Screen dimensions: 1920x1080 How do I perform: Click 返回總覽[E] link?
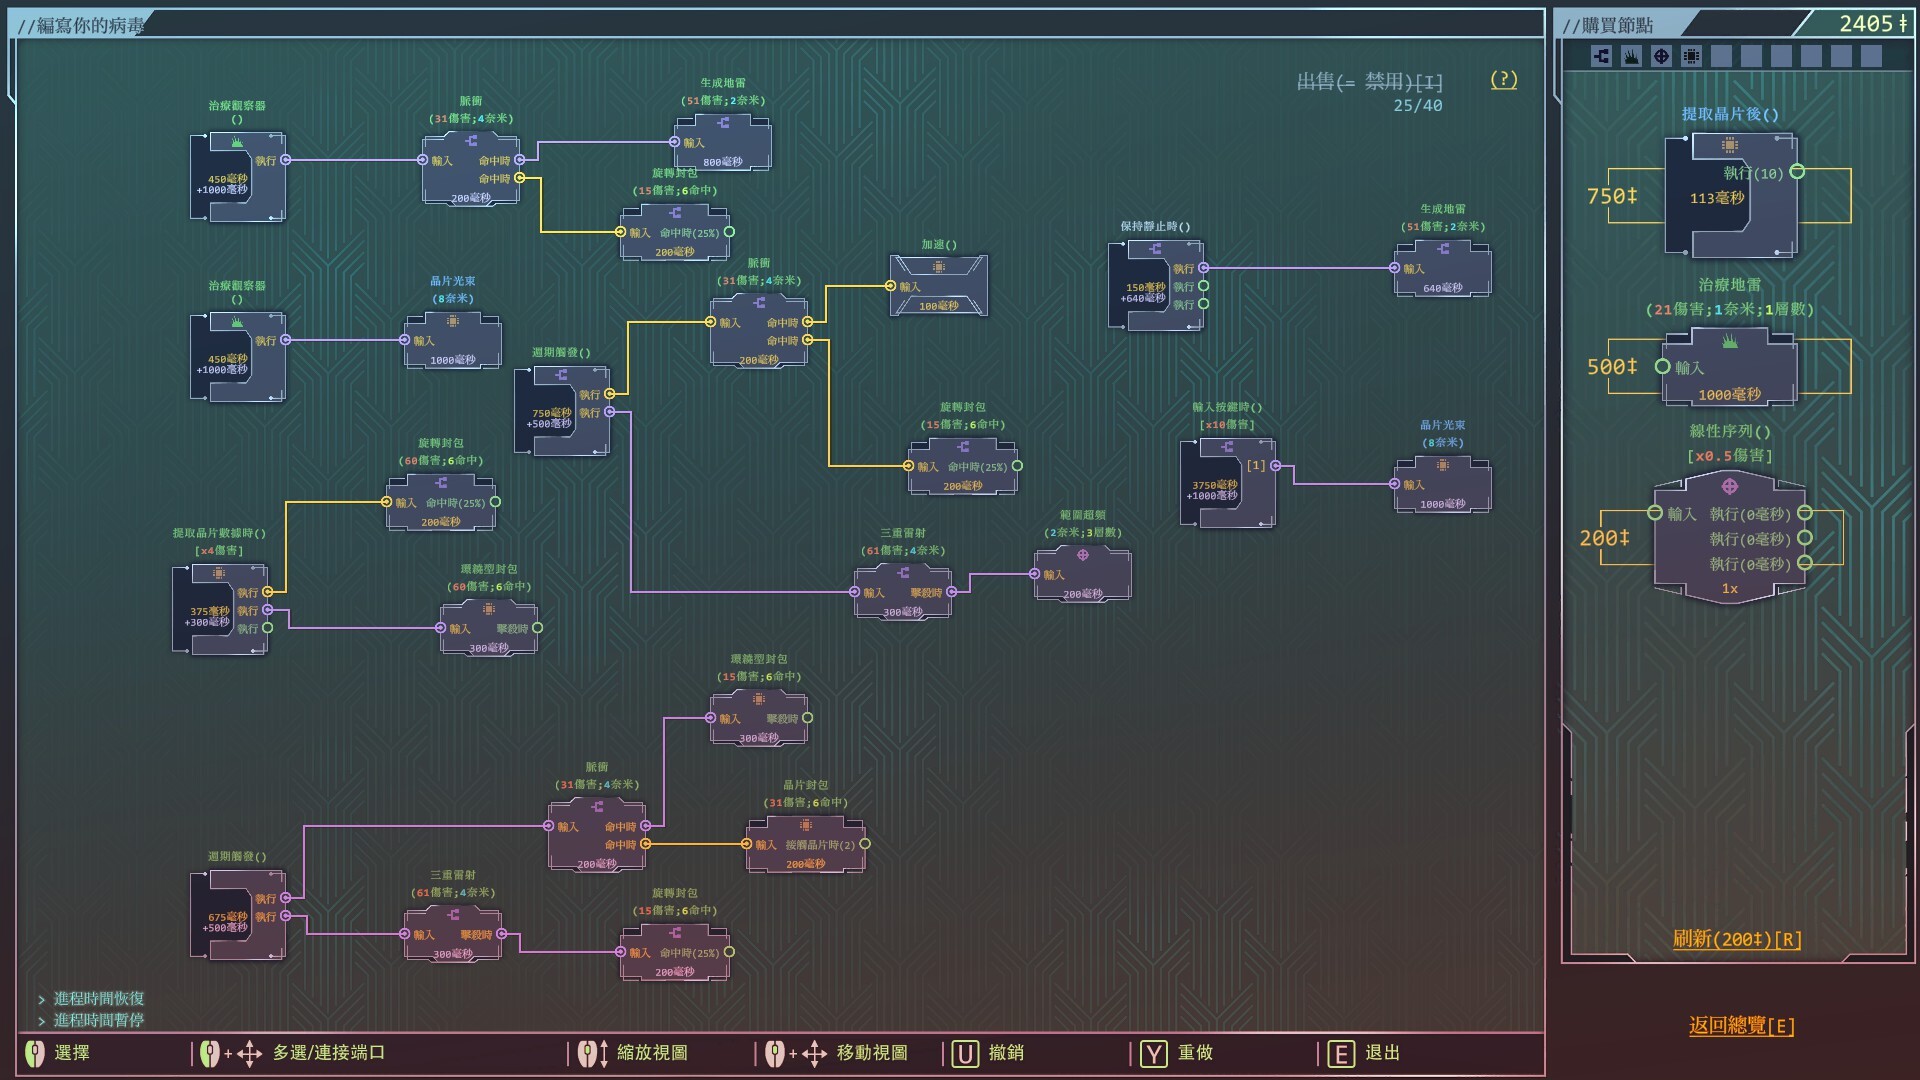(1741, 1026)
